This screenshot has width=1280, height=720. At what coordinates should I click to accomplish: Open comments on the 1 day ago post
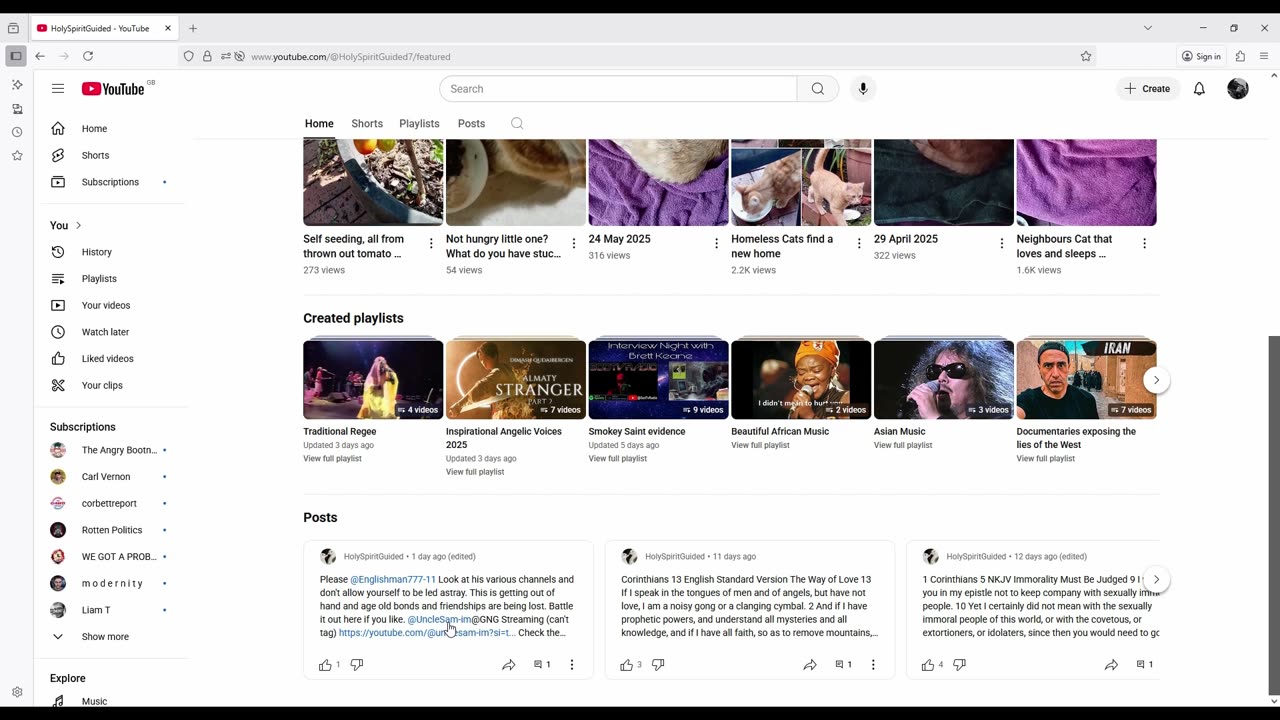coord(542,665)
